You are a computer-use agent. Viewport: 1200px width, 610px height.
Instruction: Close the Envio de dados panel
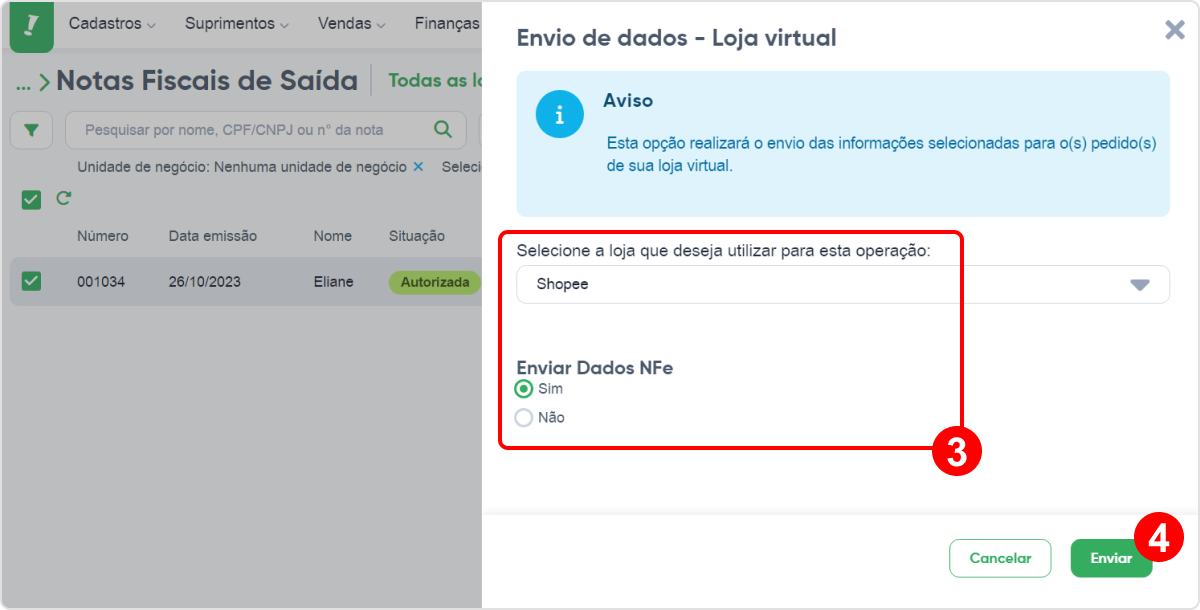(1175, 30)
